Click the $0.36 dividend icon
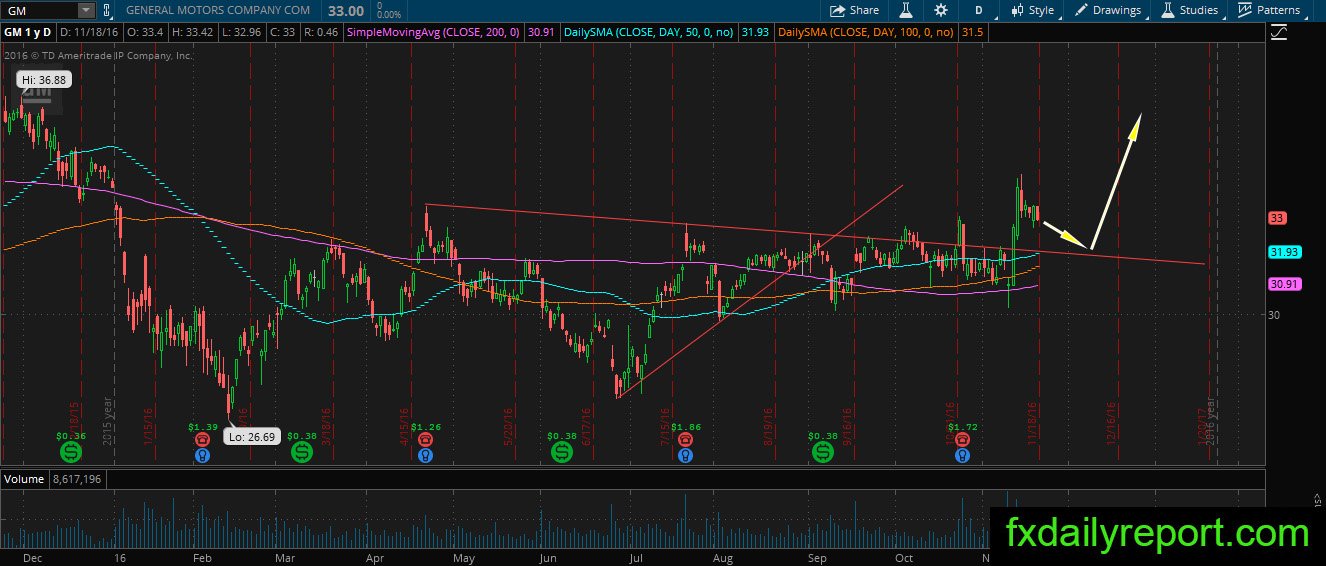Screen dimensions: 1326x566 [70, 453]
